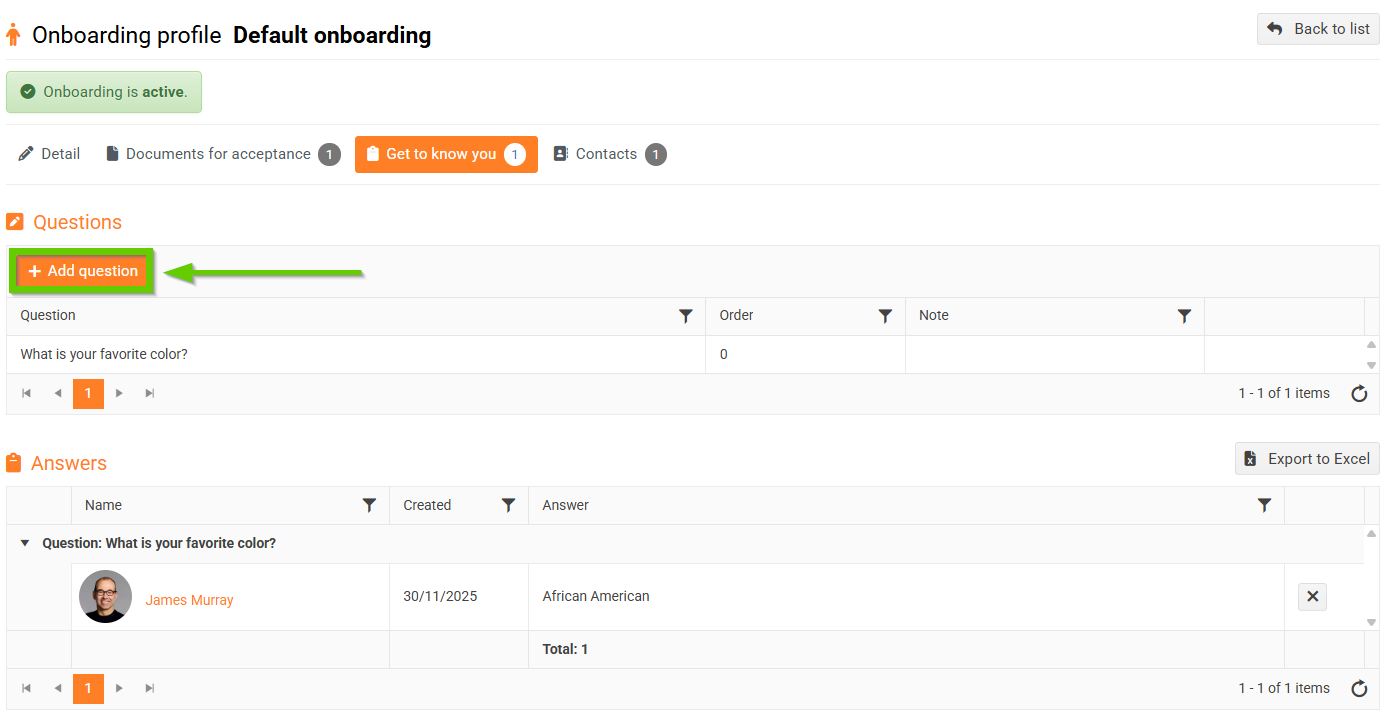
Task: Switch to the Detail tab
Action: [x=49, y=154]
